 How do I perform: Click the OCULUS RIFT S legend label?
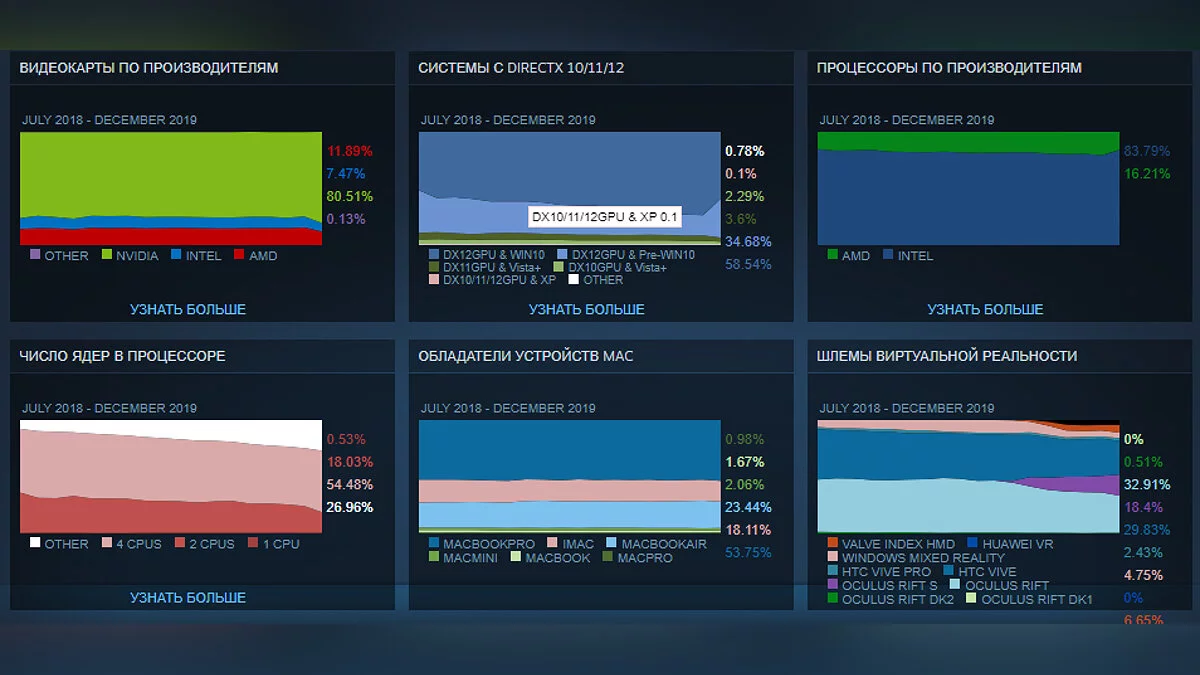coord(888,585)
